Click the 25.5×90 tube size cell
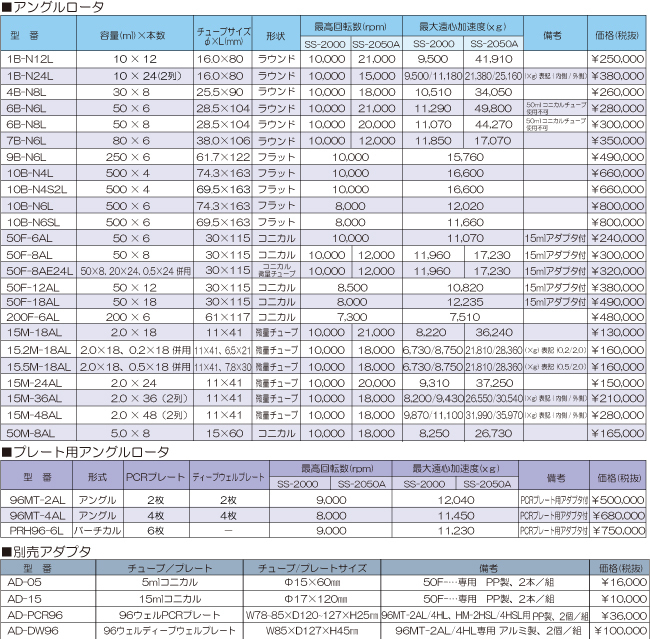 (x=220, y=92)
